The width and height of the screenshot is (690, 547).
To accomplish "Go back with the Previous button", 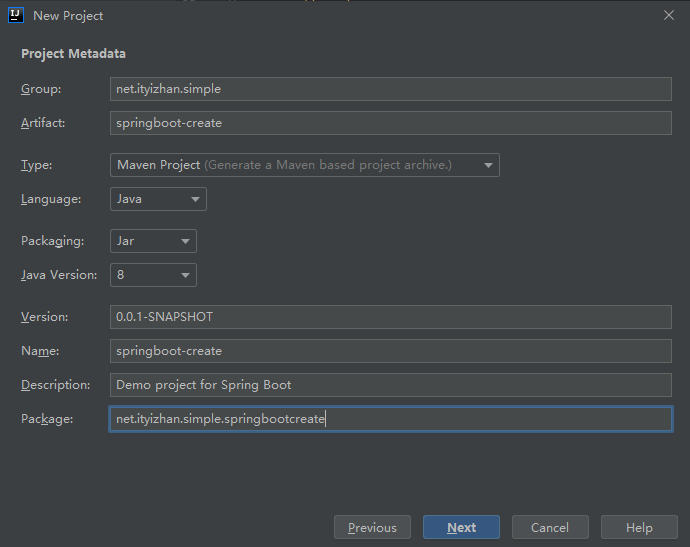I will [x=372, y=527].
